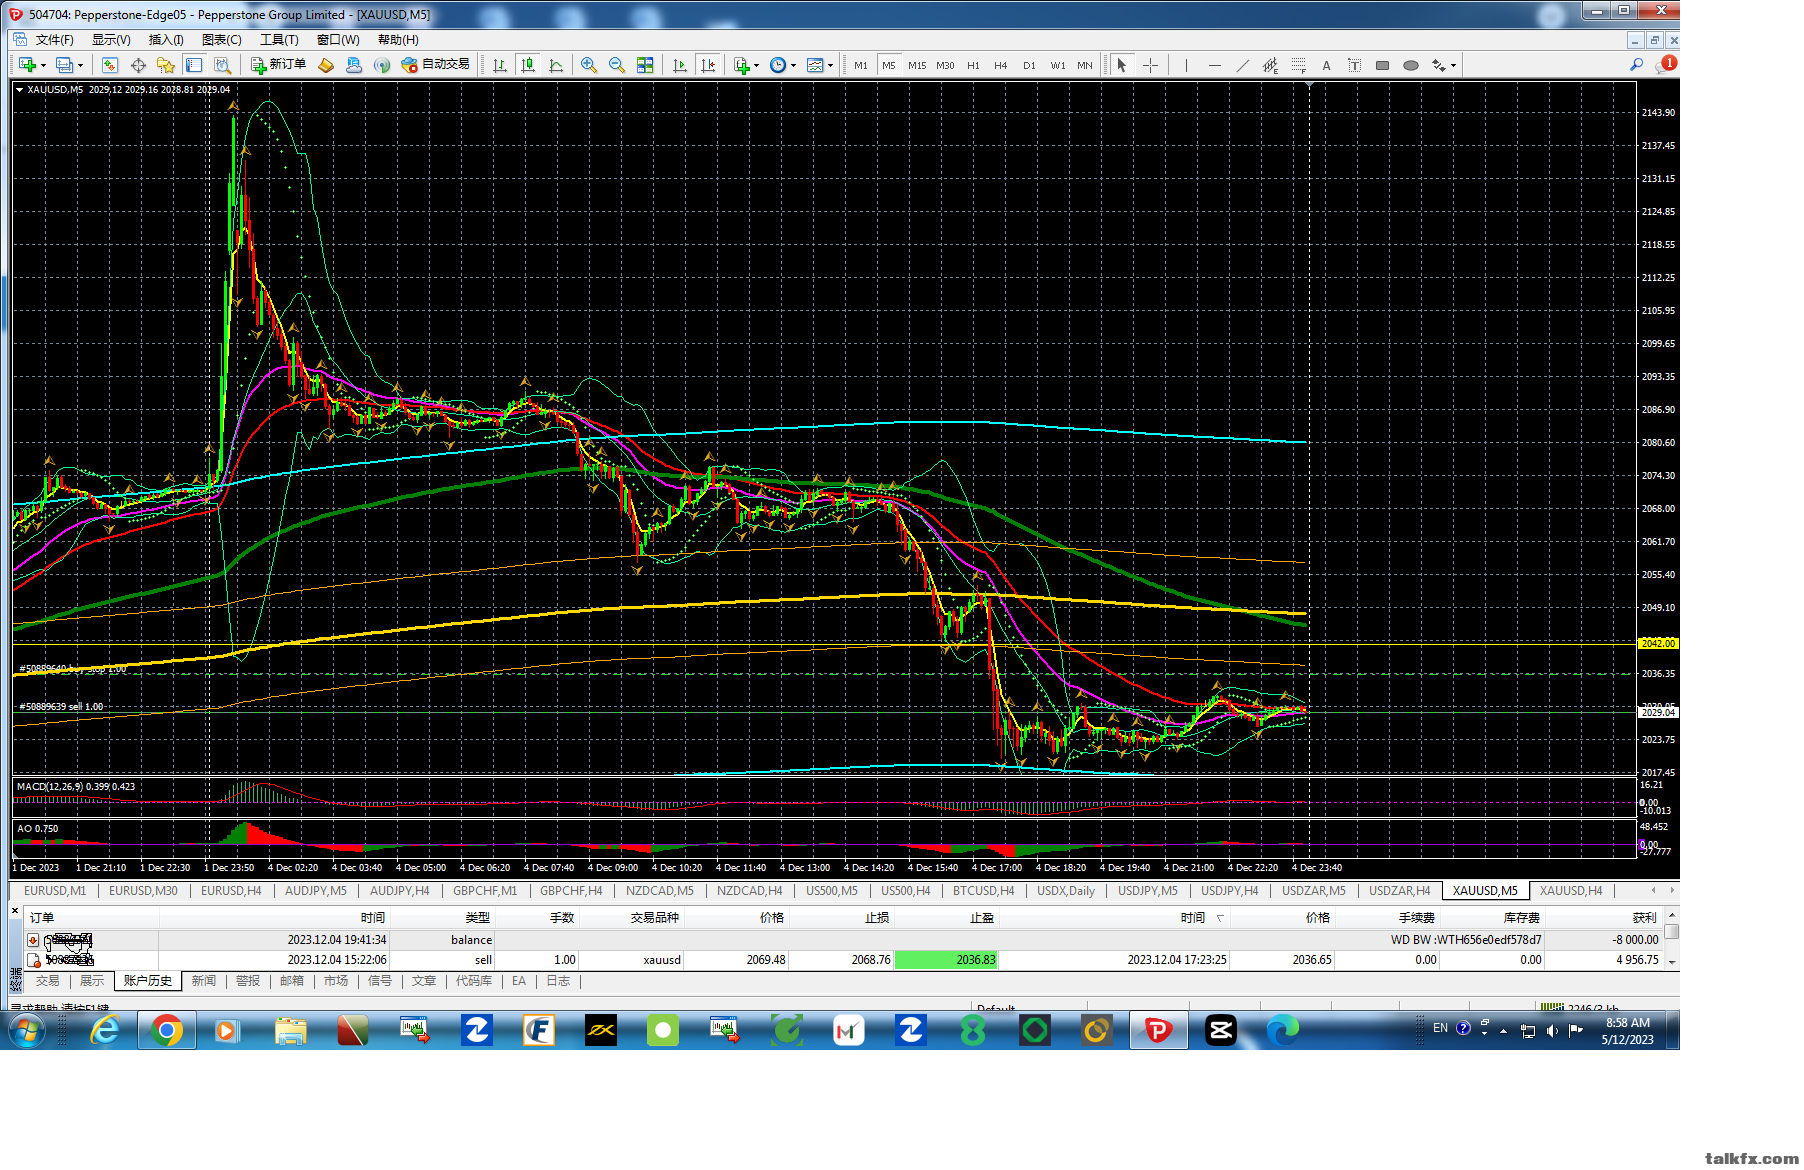Switch to the BTCUSD,H4 chart tab
Viewport: 1804px width, 1170px height.
coord(983,891)
